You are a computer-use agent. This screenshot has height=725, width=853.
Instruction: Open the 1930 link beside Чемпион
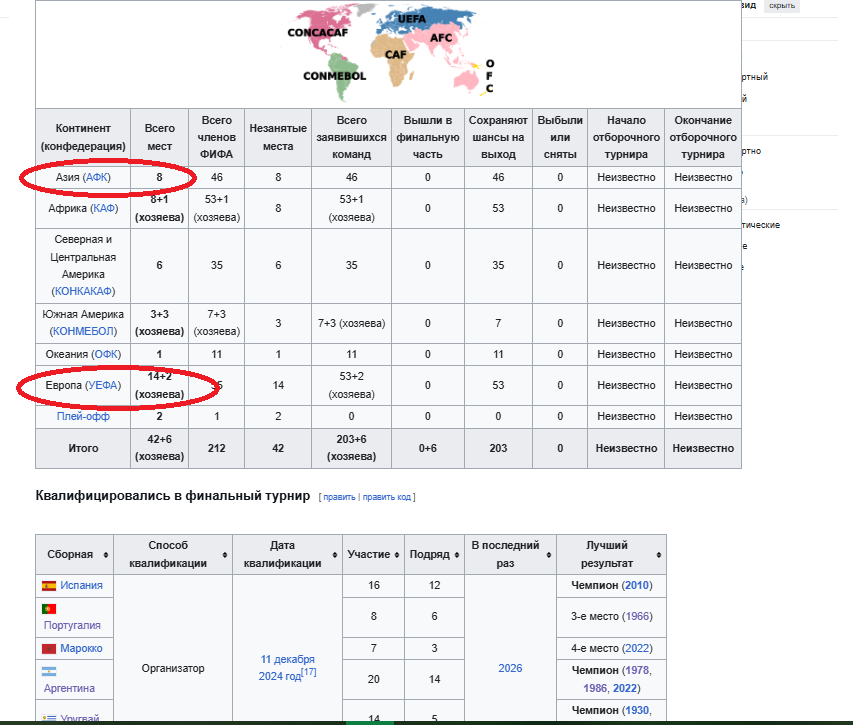[636, 710]
